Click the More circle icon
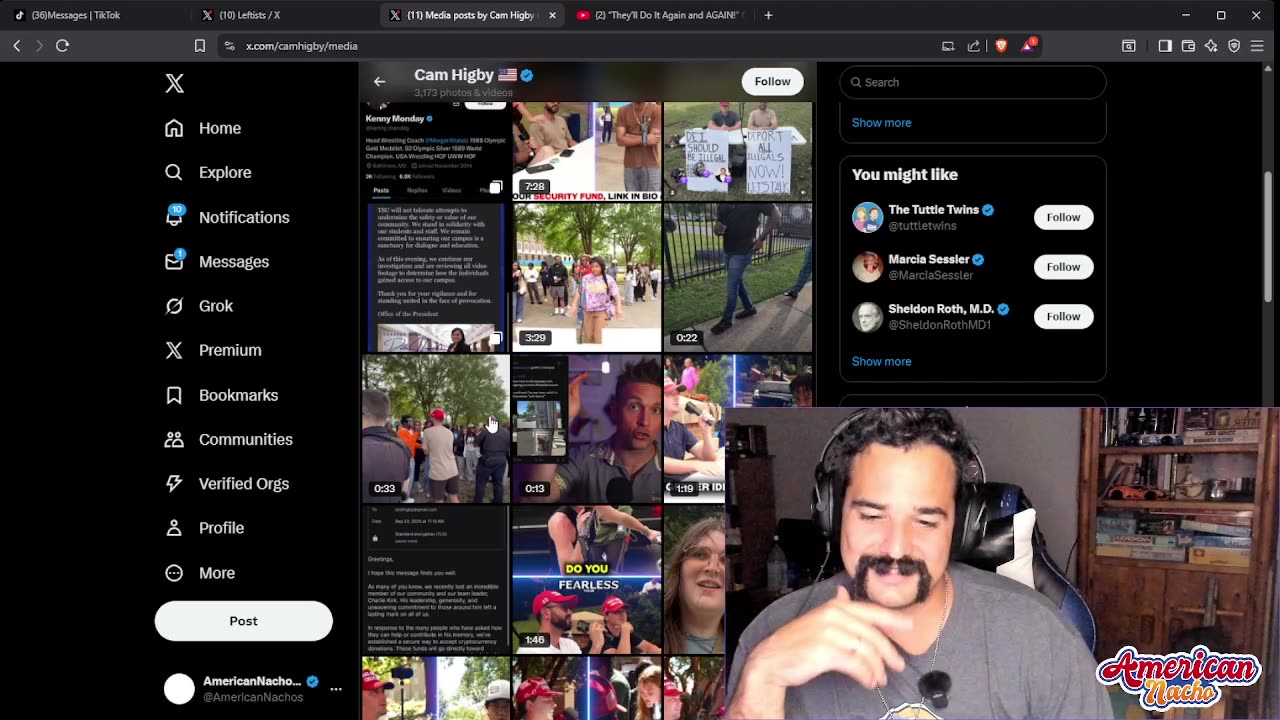The height and width of the screenshot is (720, 1280). pos(174,573)
